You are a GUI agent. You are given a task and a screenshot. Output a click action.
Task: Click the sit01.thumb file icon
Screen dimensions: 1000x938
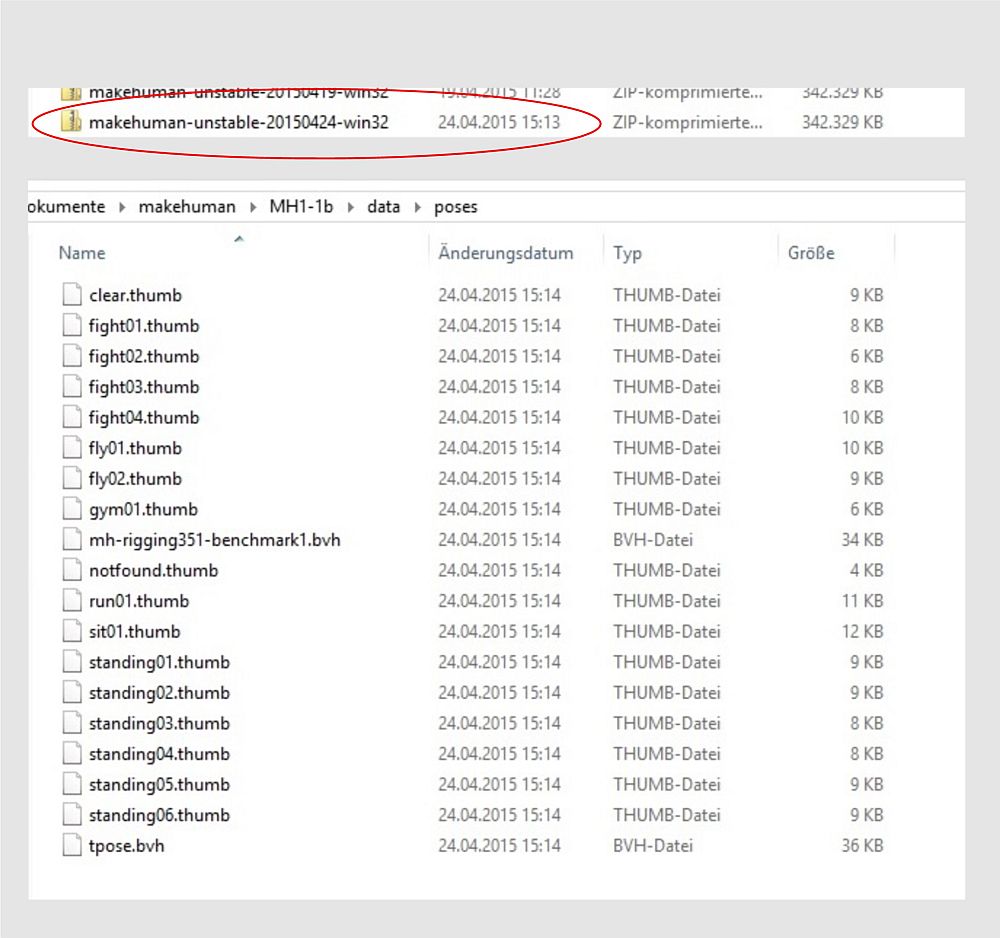[x=72, y=631]
